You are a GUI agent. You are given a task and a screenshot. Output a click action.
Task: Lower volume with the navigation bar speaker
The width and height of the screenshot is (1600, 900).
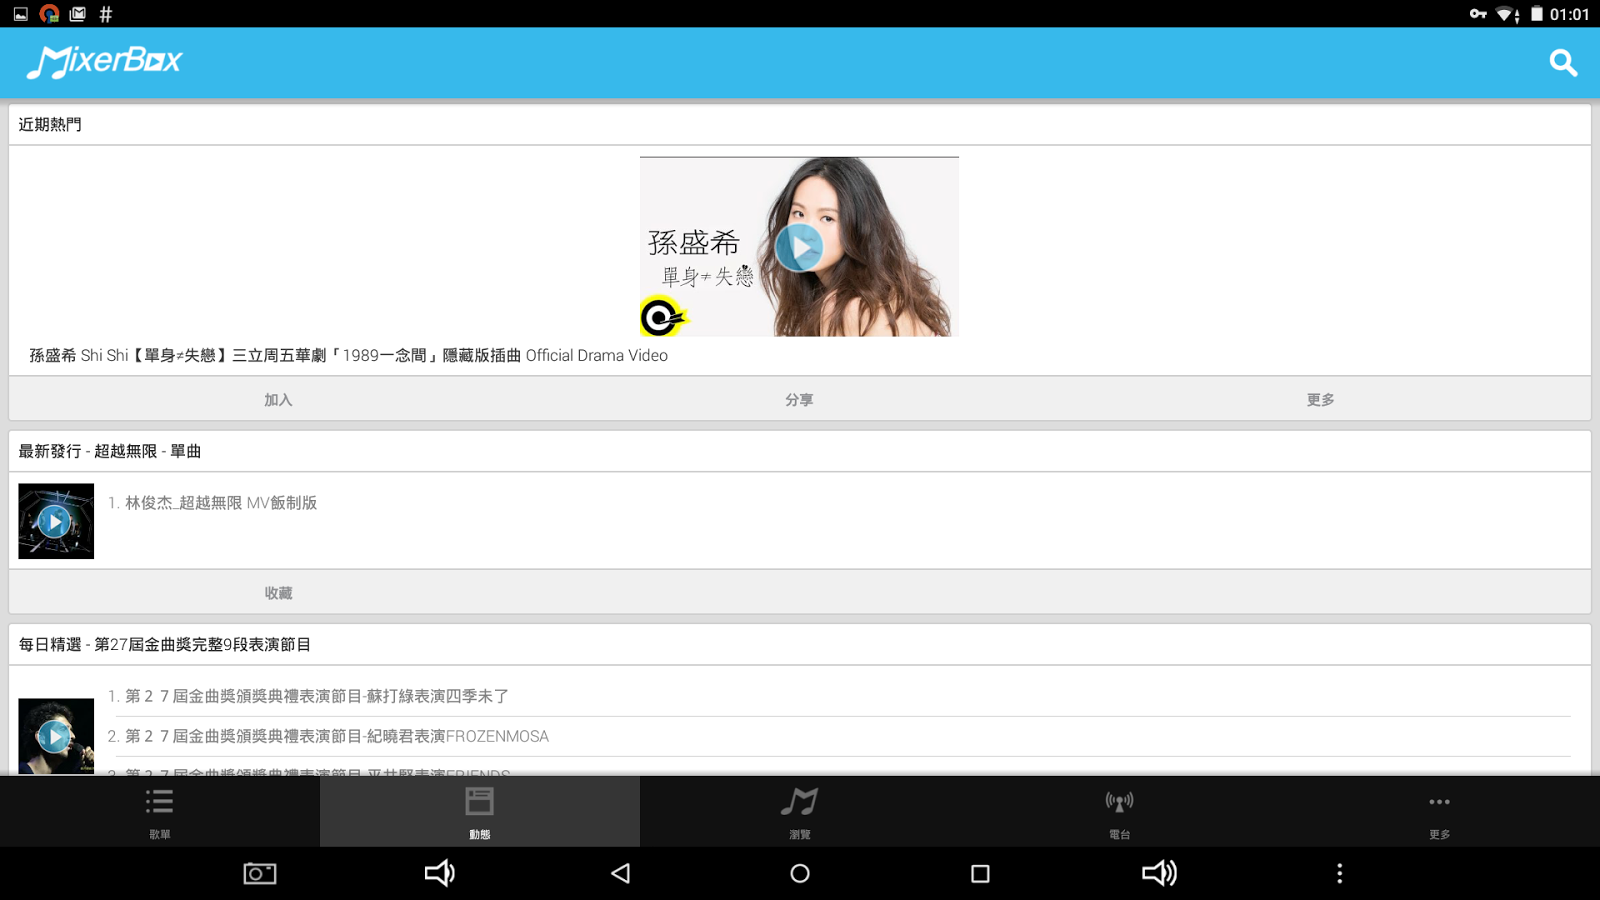(x=440, y=873)
